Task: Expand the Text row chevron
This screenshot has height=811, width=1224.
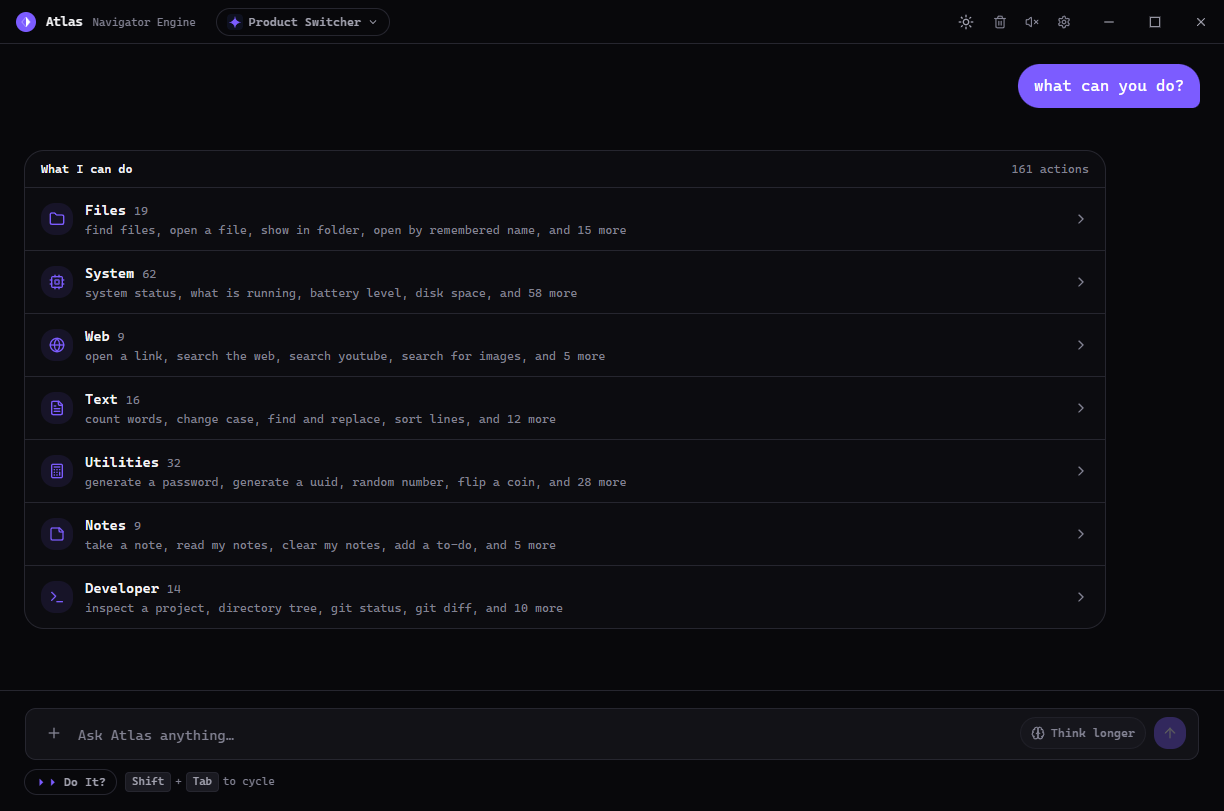Action: [1081, 408]
